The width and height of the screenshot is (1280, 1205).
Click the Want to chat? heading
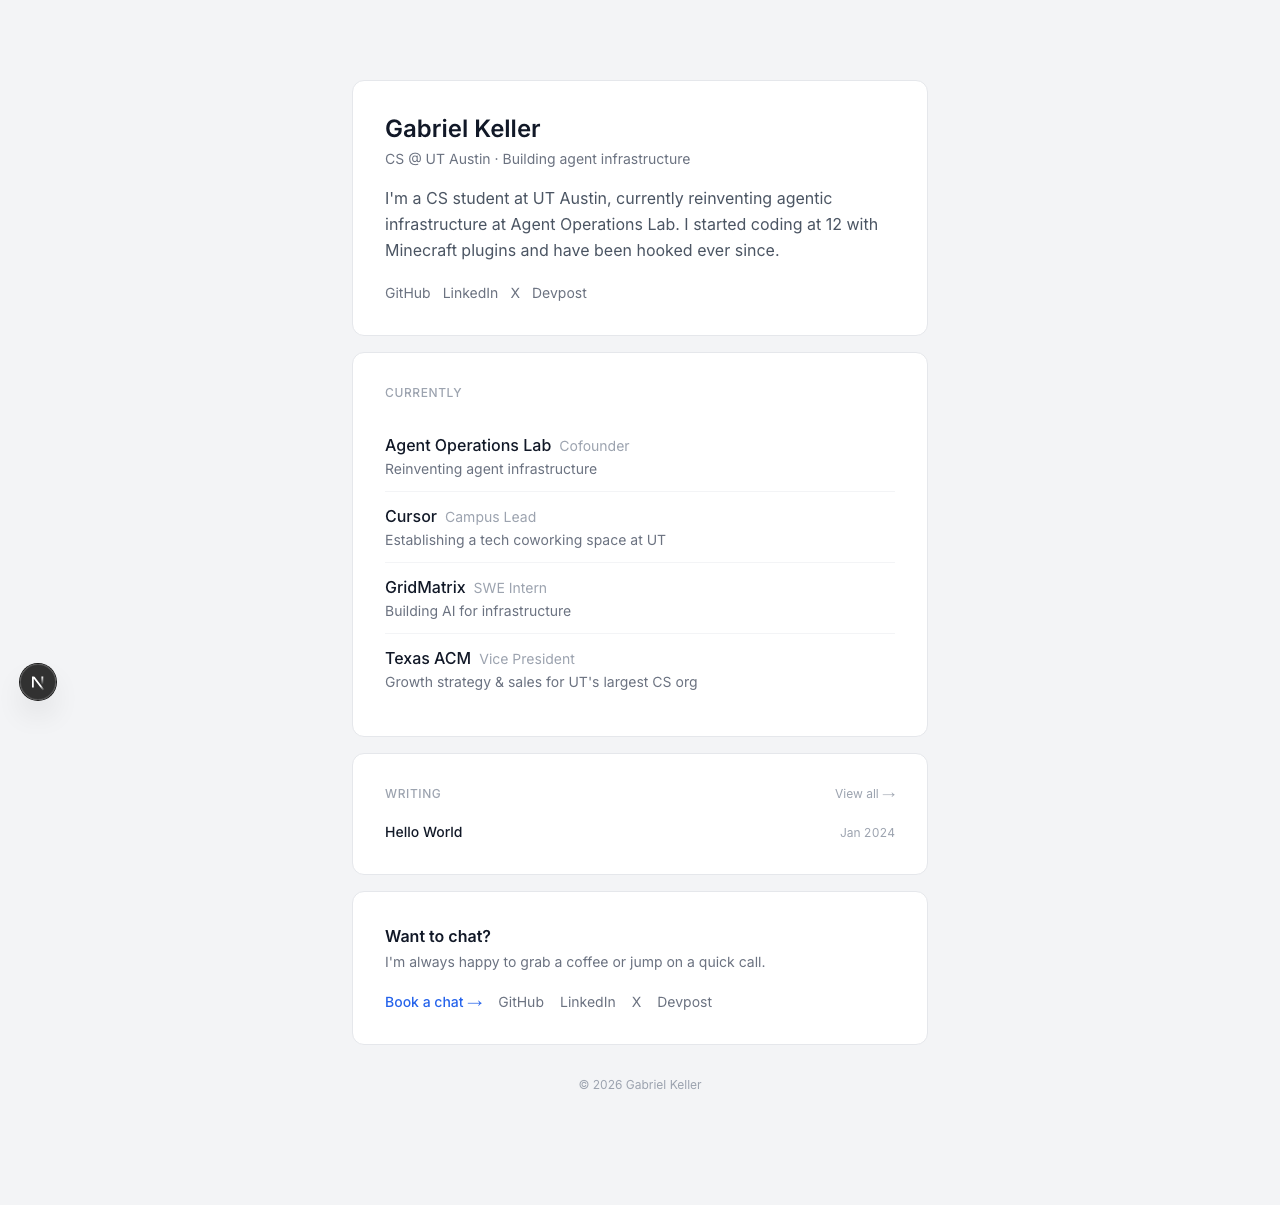(x=438, y=936)
